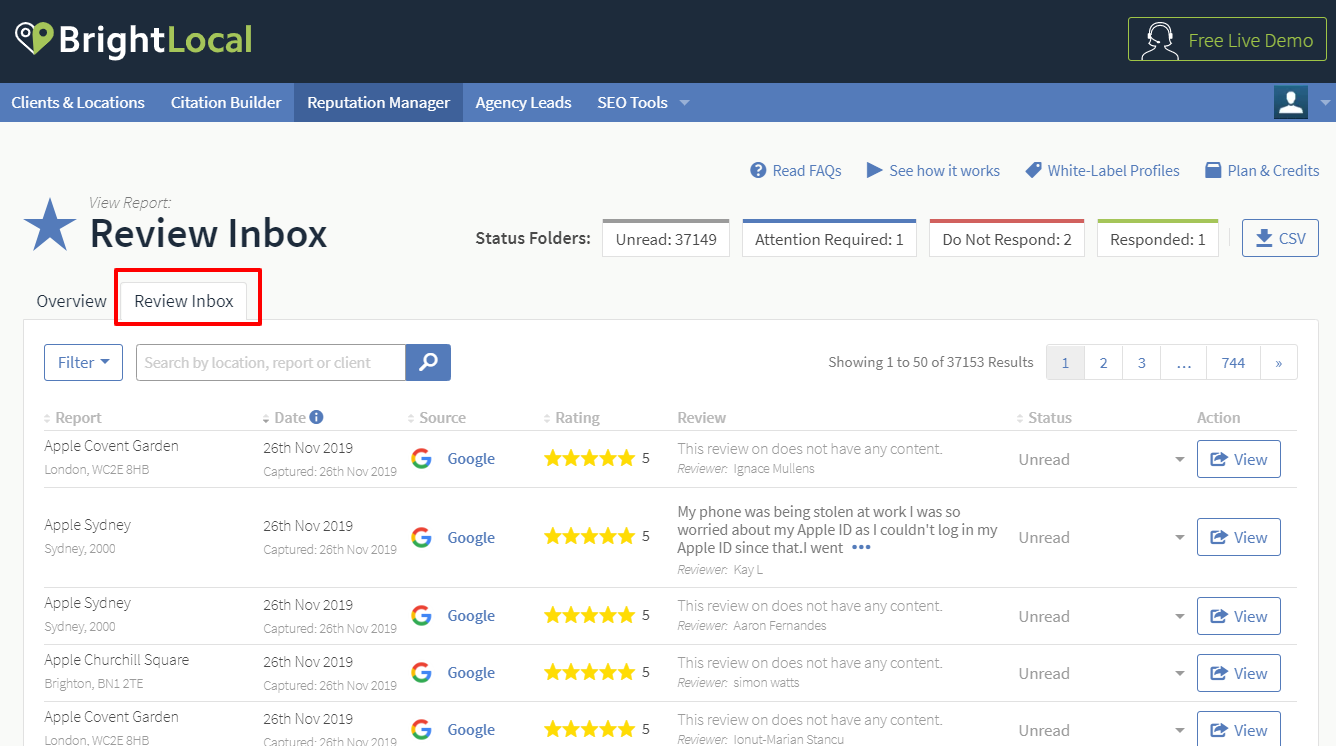Screen dimensions: 1336x746
Task: Switch to the Overview tab
Action: click(x=71, y=301)
